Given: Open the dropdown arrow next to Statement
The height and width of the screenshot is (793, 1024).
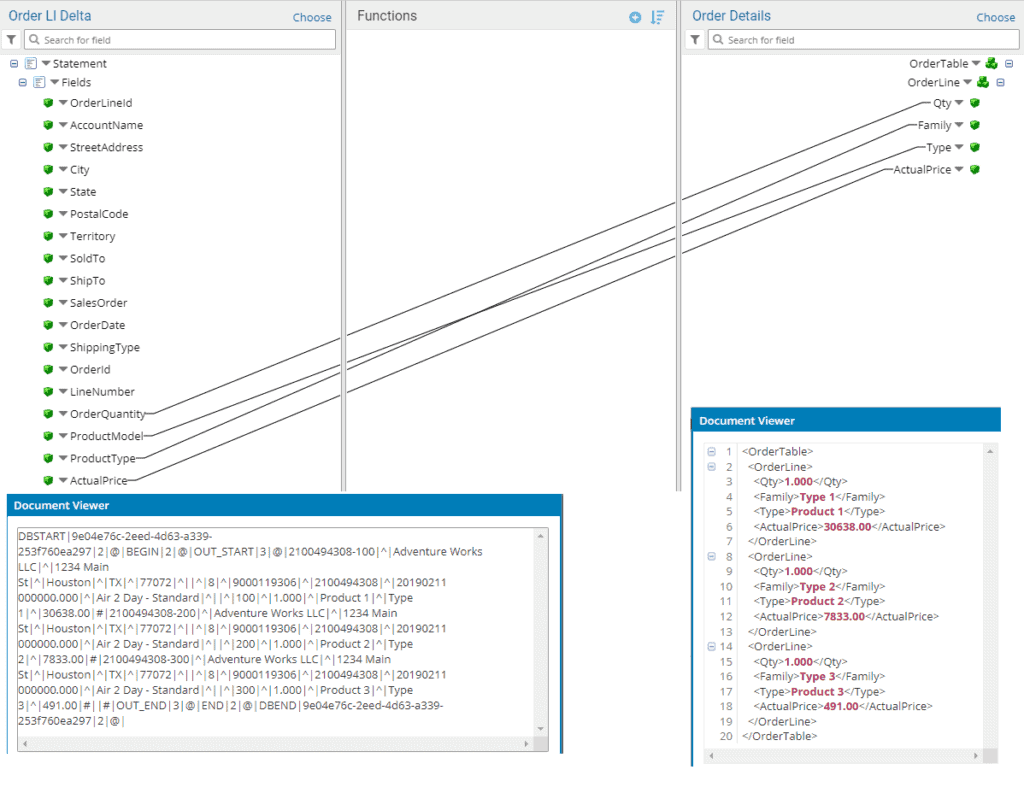Looking at the screenshot, I should pyautogui.click(x=46, y=63).
